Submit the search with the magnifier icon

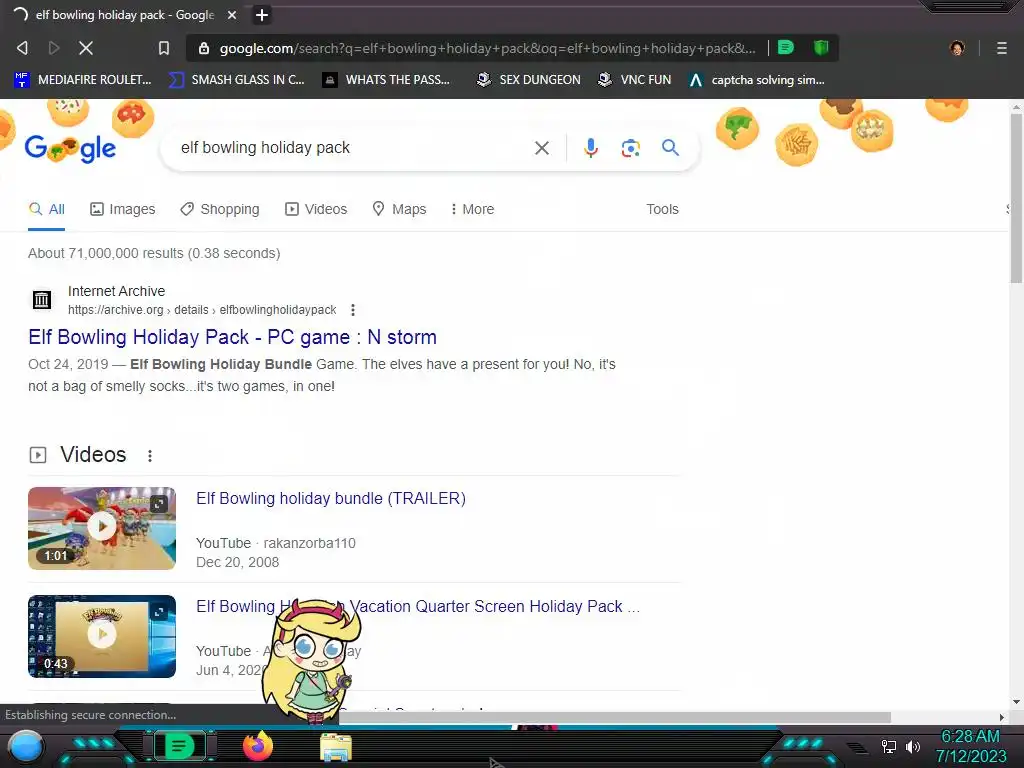(670, 148)
